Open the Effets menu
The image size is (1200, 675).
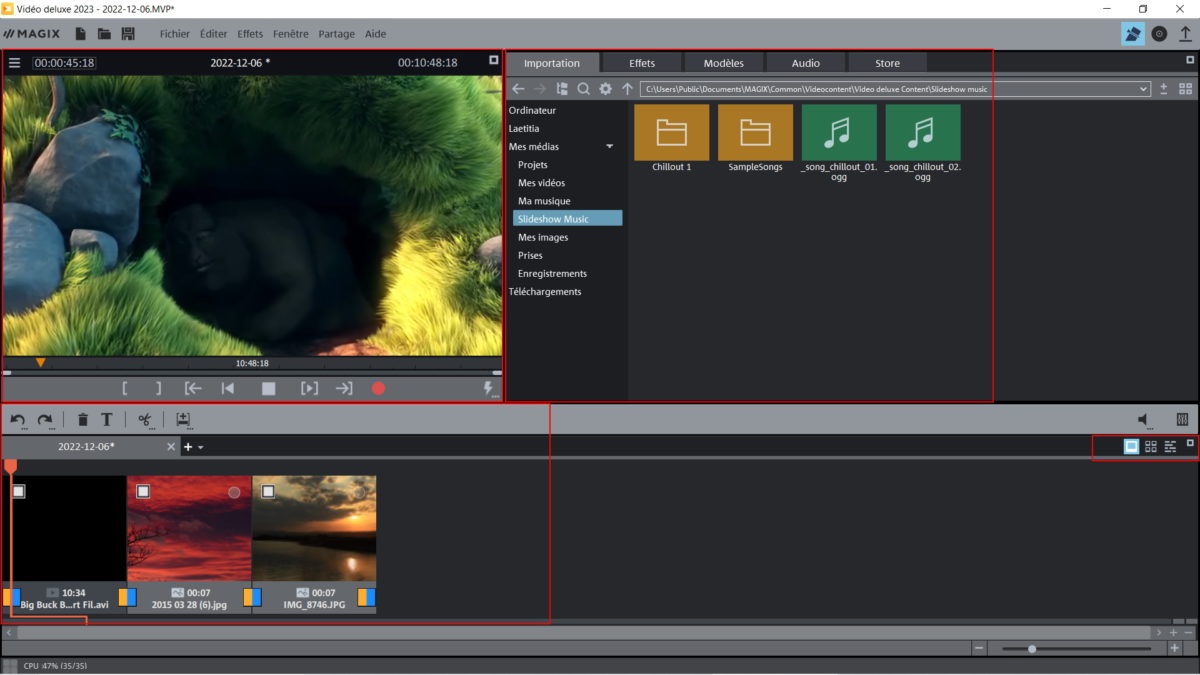click(250, 34)
